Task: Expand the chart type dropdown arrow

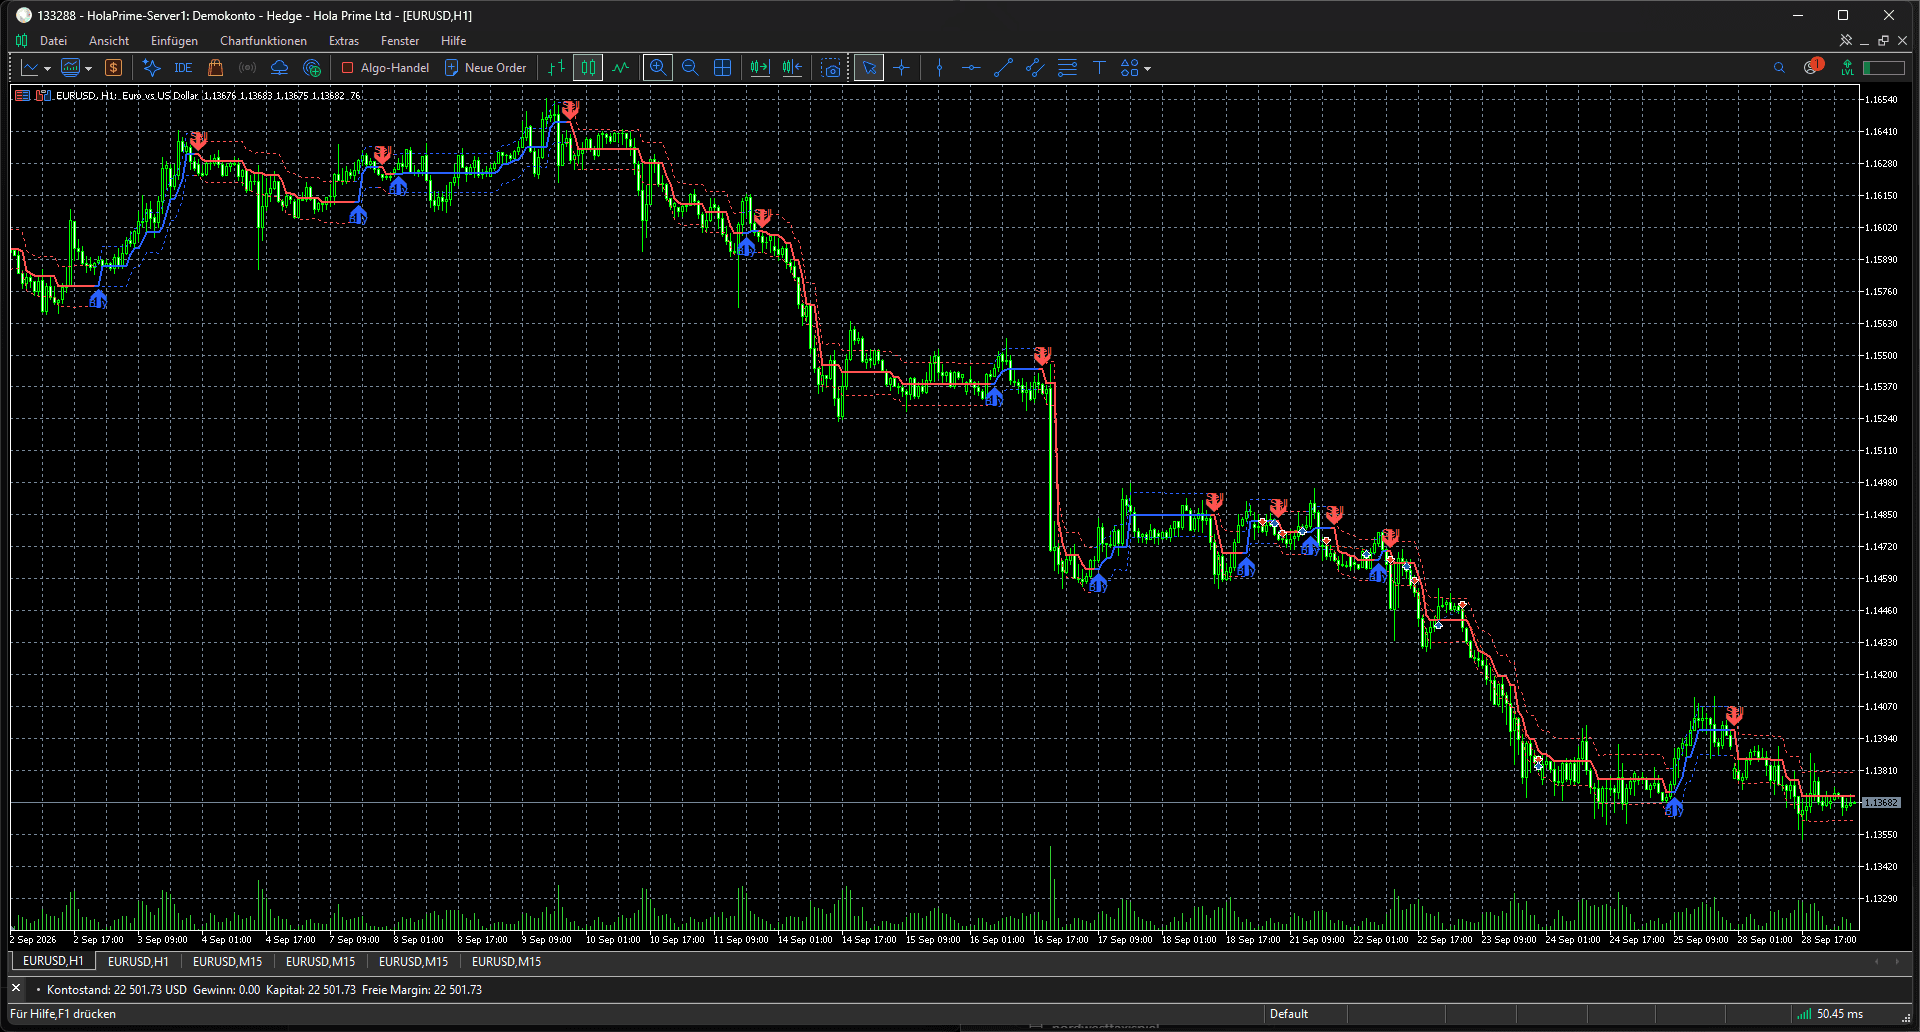Action: tap(47, 69)
